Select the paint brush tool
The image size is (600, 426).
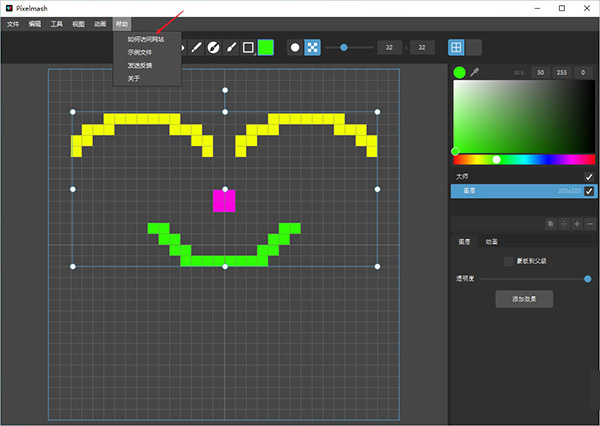click(x=230, y=47)
